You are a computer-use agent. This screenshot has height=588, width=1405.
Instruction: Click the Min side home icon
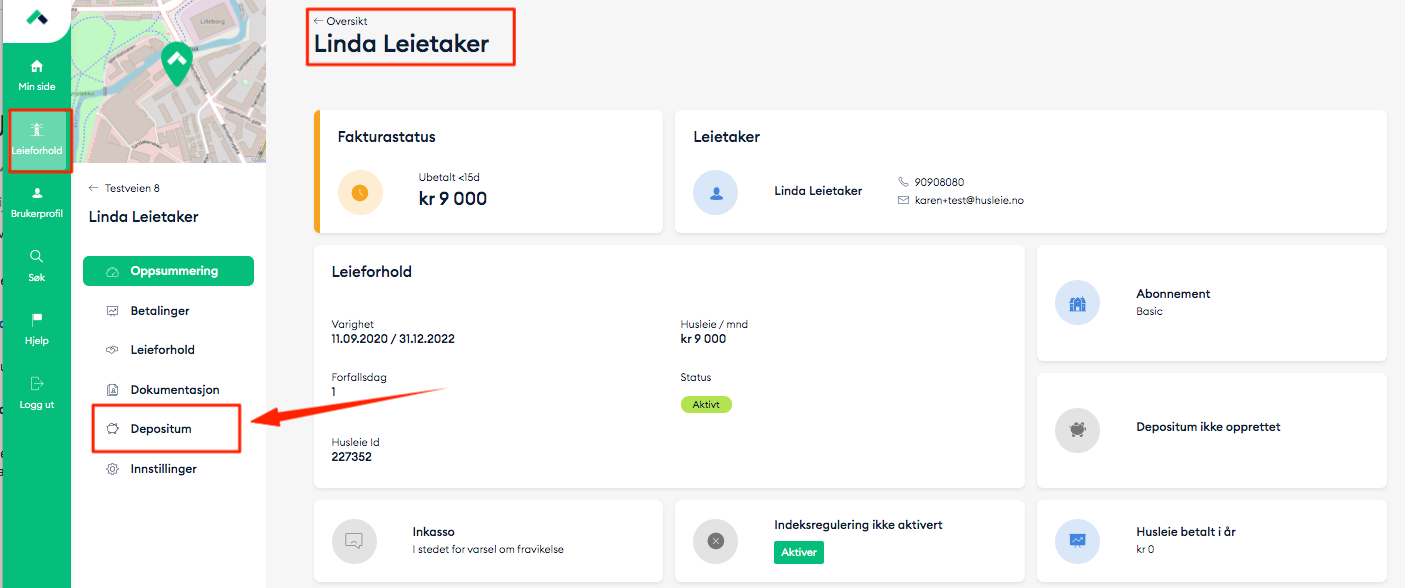37,67
